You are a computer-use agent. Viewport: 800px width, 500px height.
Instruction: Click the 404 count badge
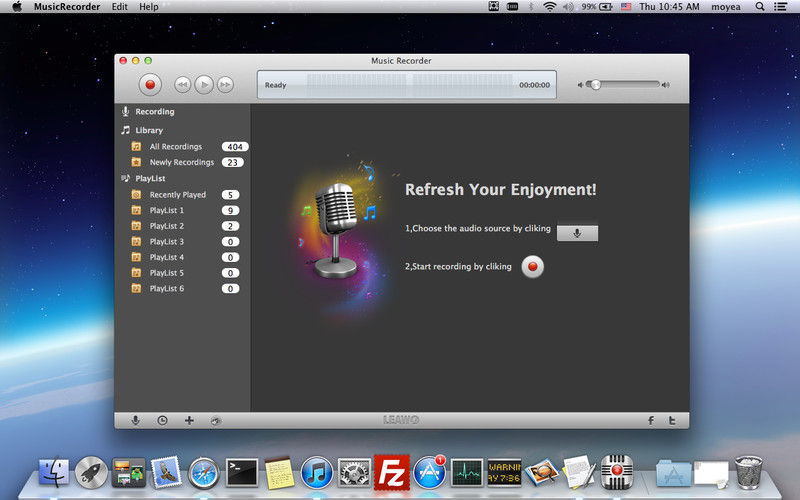click(x=235, y=147)
